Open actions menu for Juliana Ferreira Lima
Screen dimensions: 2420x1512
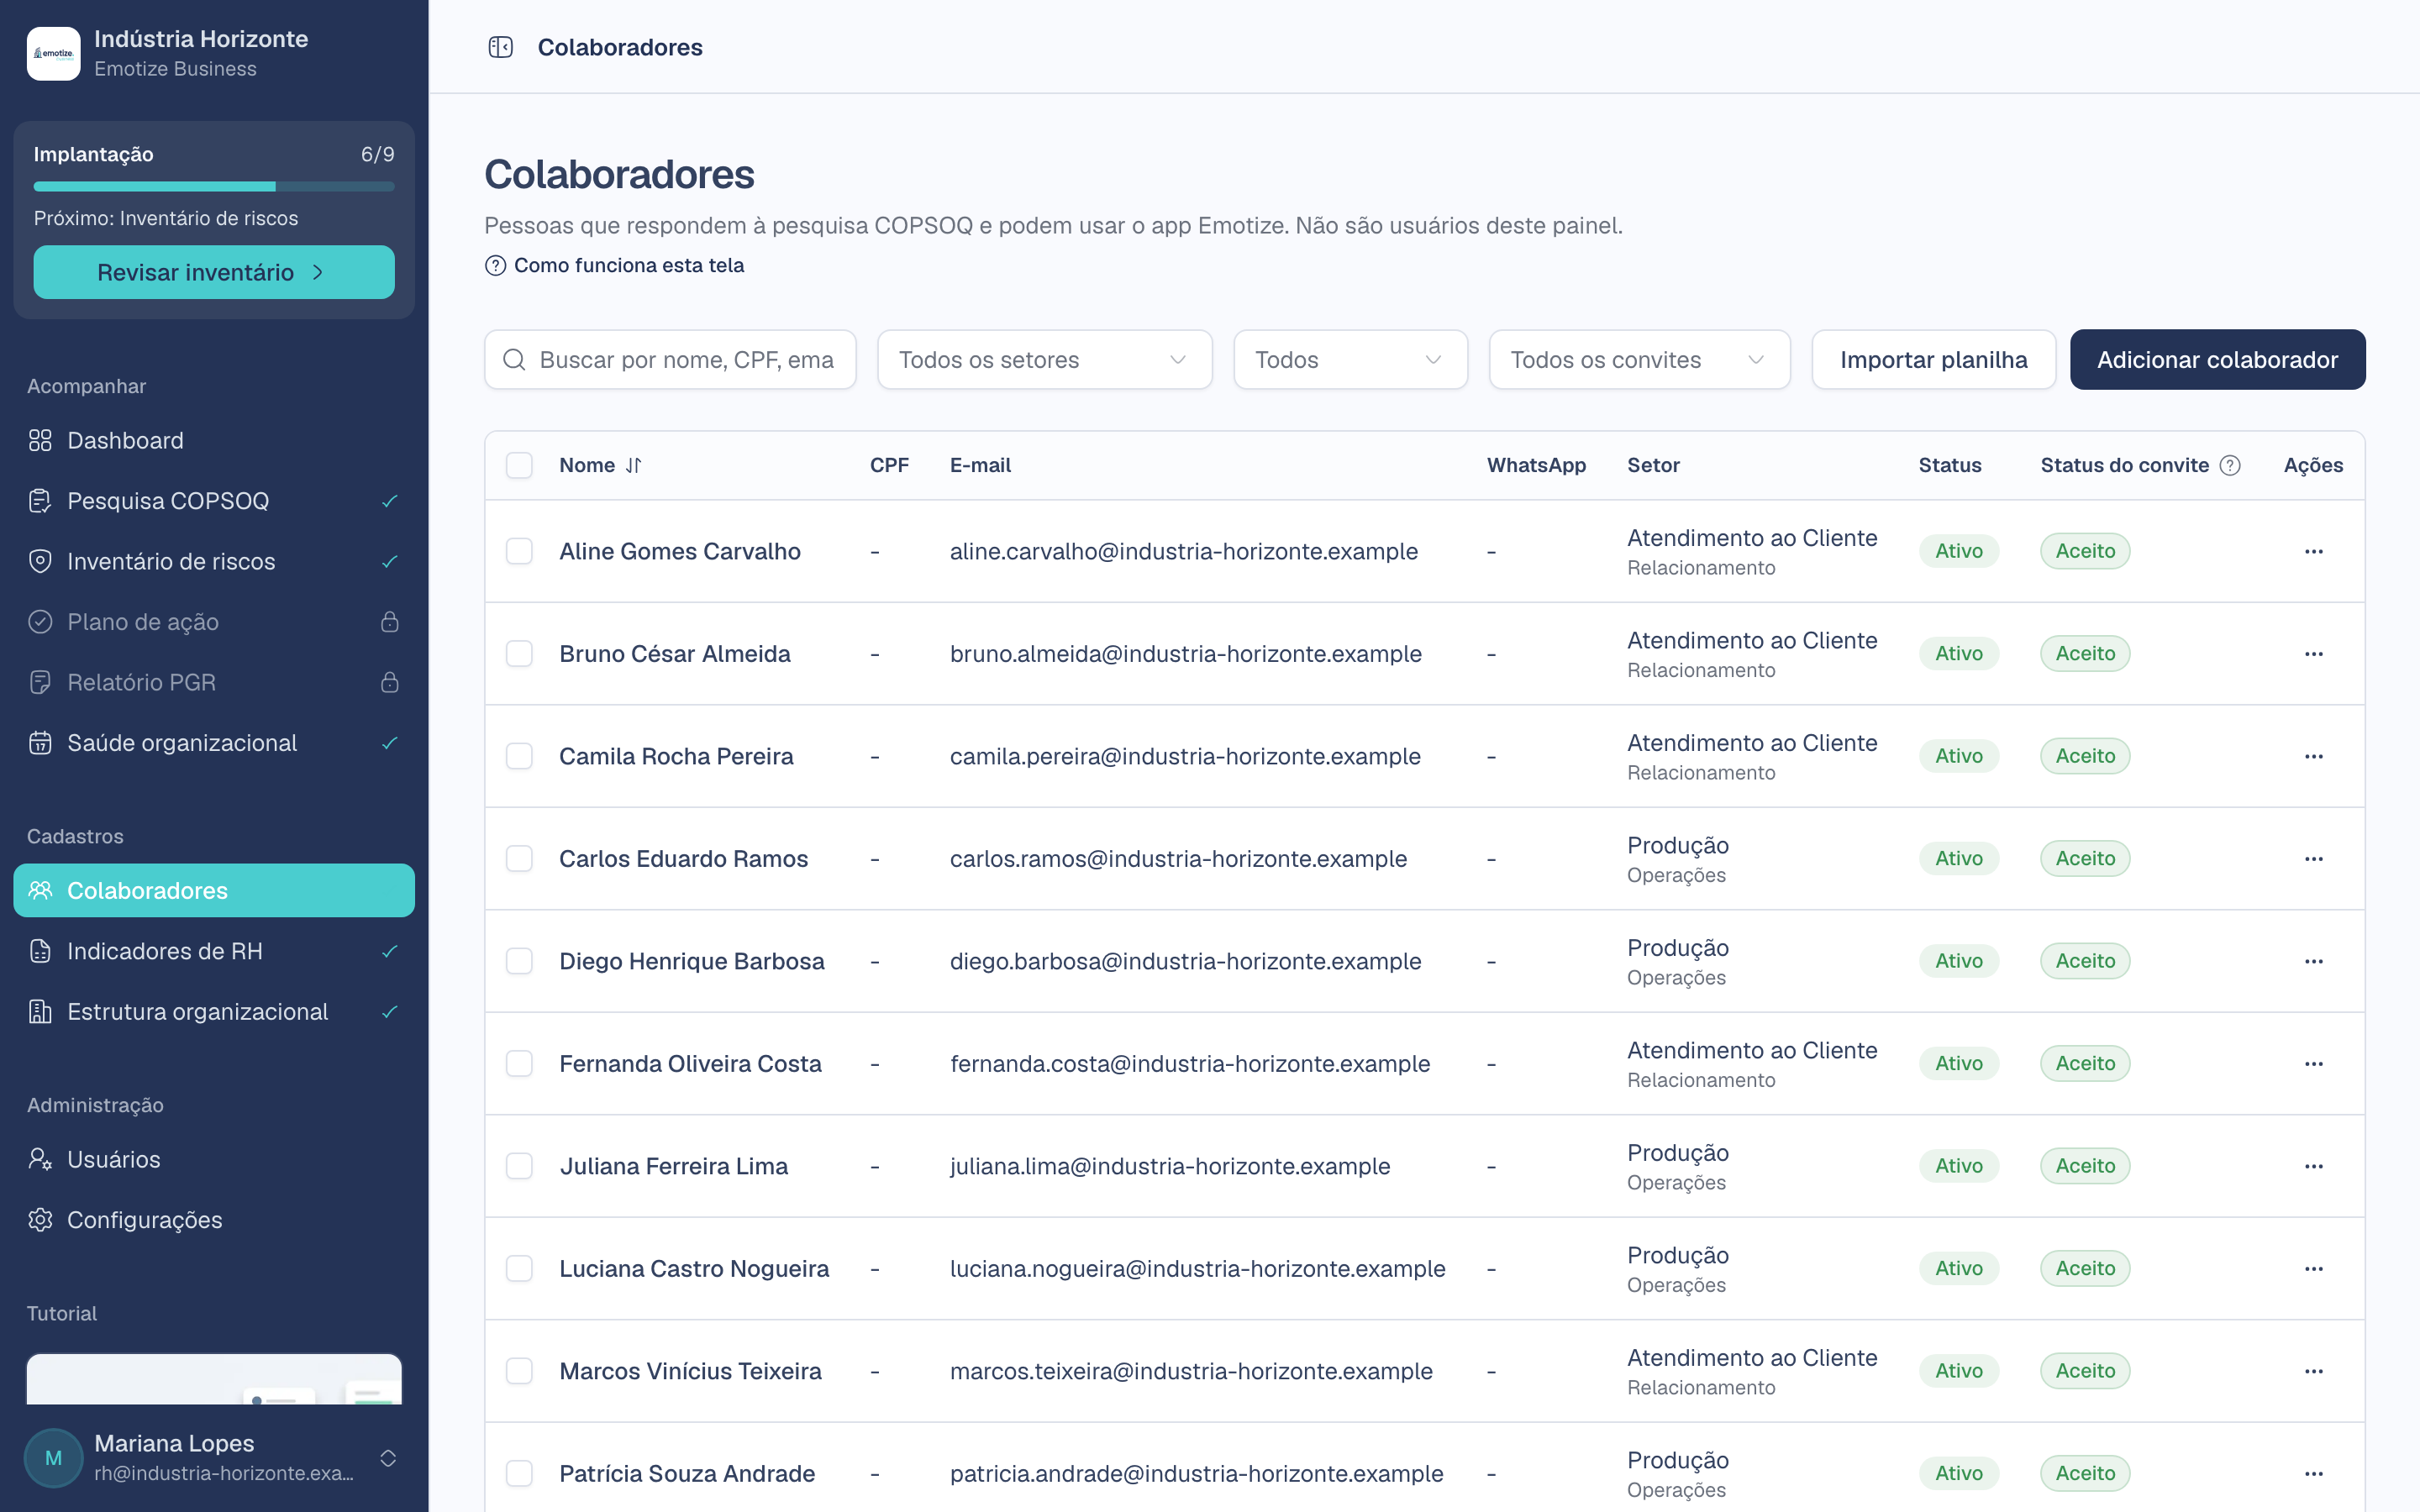2313,1166
